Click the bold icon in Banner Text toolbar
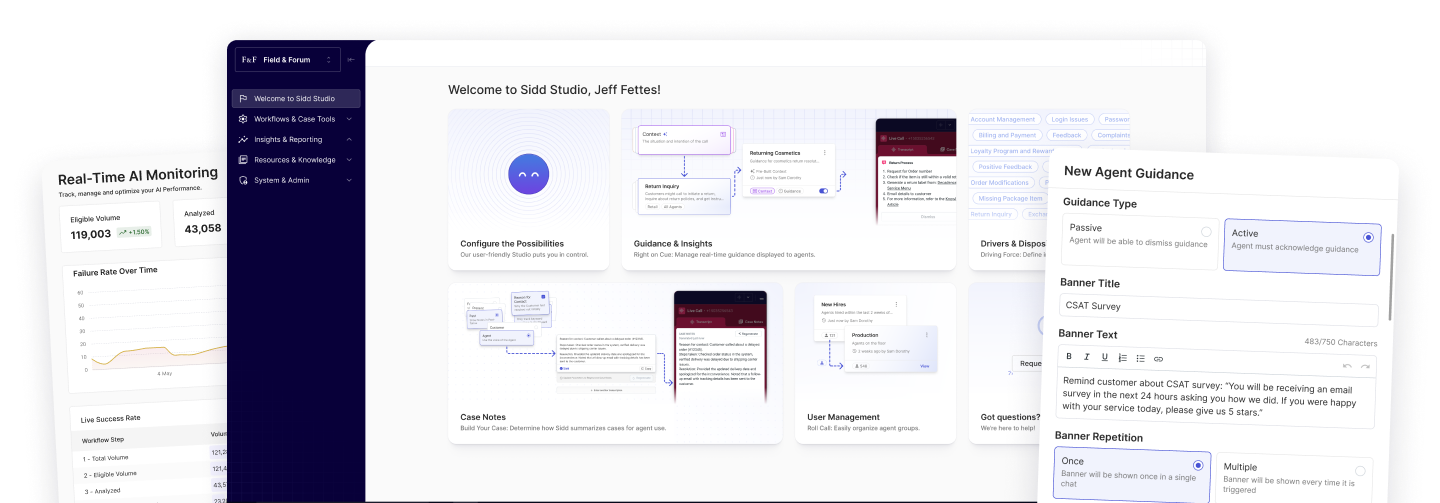The height and width of the screenshot is (503, 1440). pyautogui.click(x=1069, y=358)
